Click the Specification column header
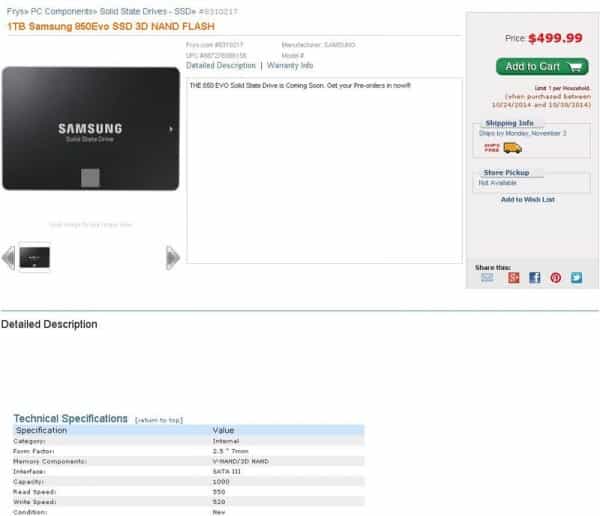The image size is (600, 516). click(41, 430)
